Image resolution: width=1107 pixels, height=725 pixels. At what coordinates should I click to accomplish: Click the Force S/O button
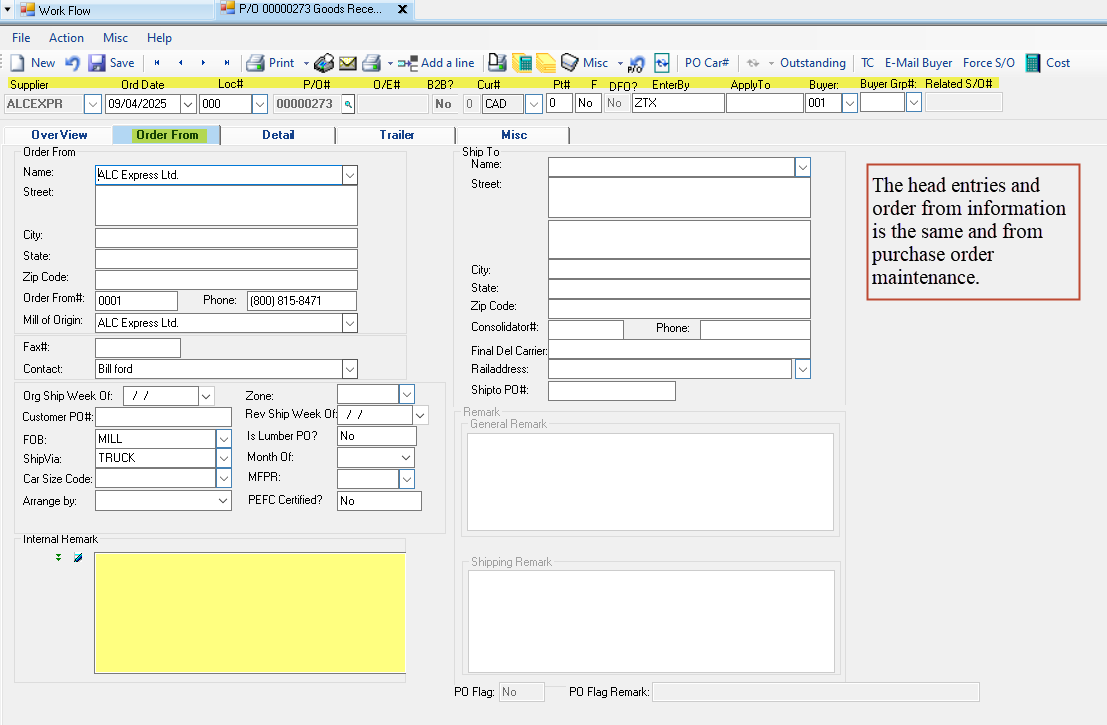(x=988, y=63)
